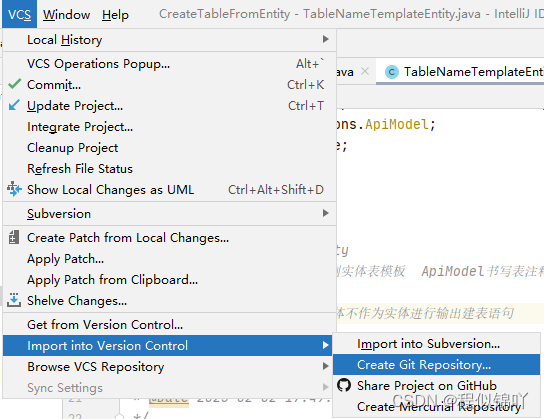Viewport: 544px width, 419px height.
Task: Click the Create Patch icon
Action: tap(14, 237)
